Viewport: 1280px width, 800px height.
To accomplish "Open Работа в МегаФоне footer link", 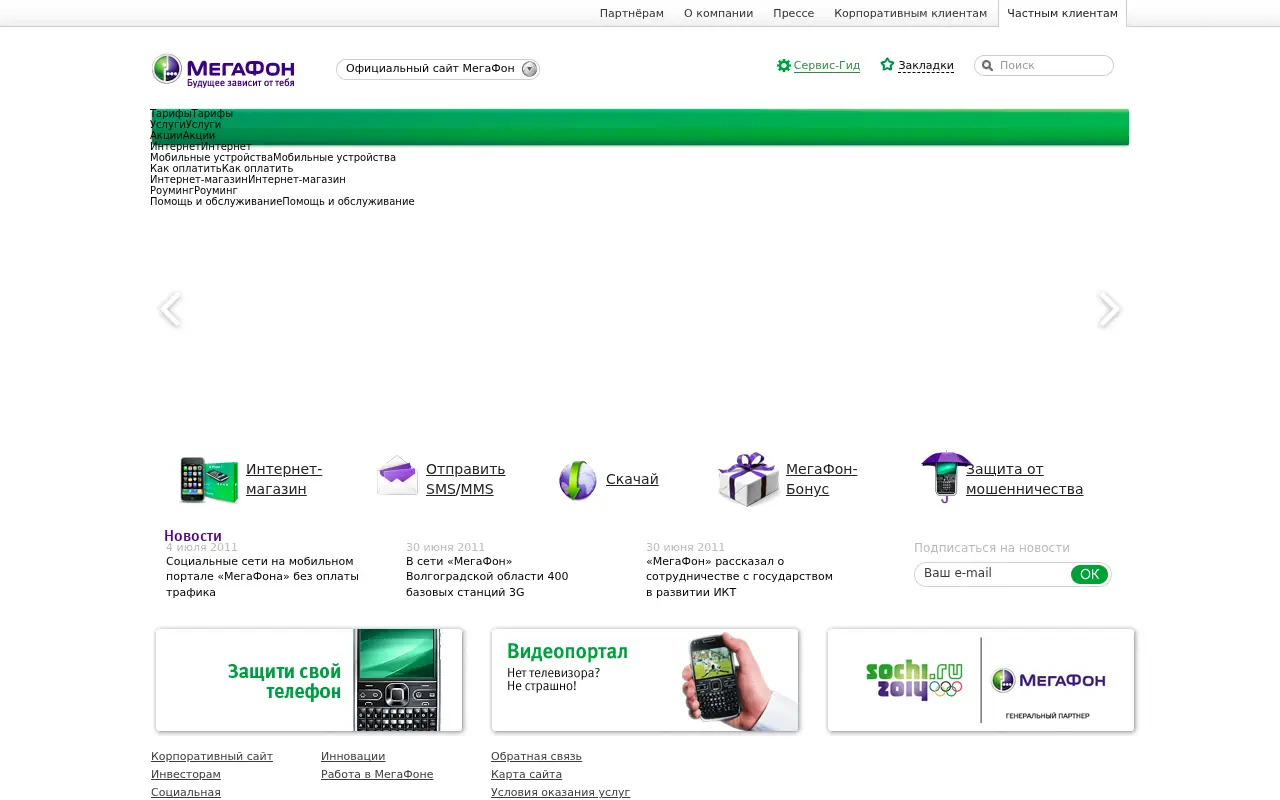I will tap(377, 775).
